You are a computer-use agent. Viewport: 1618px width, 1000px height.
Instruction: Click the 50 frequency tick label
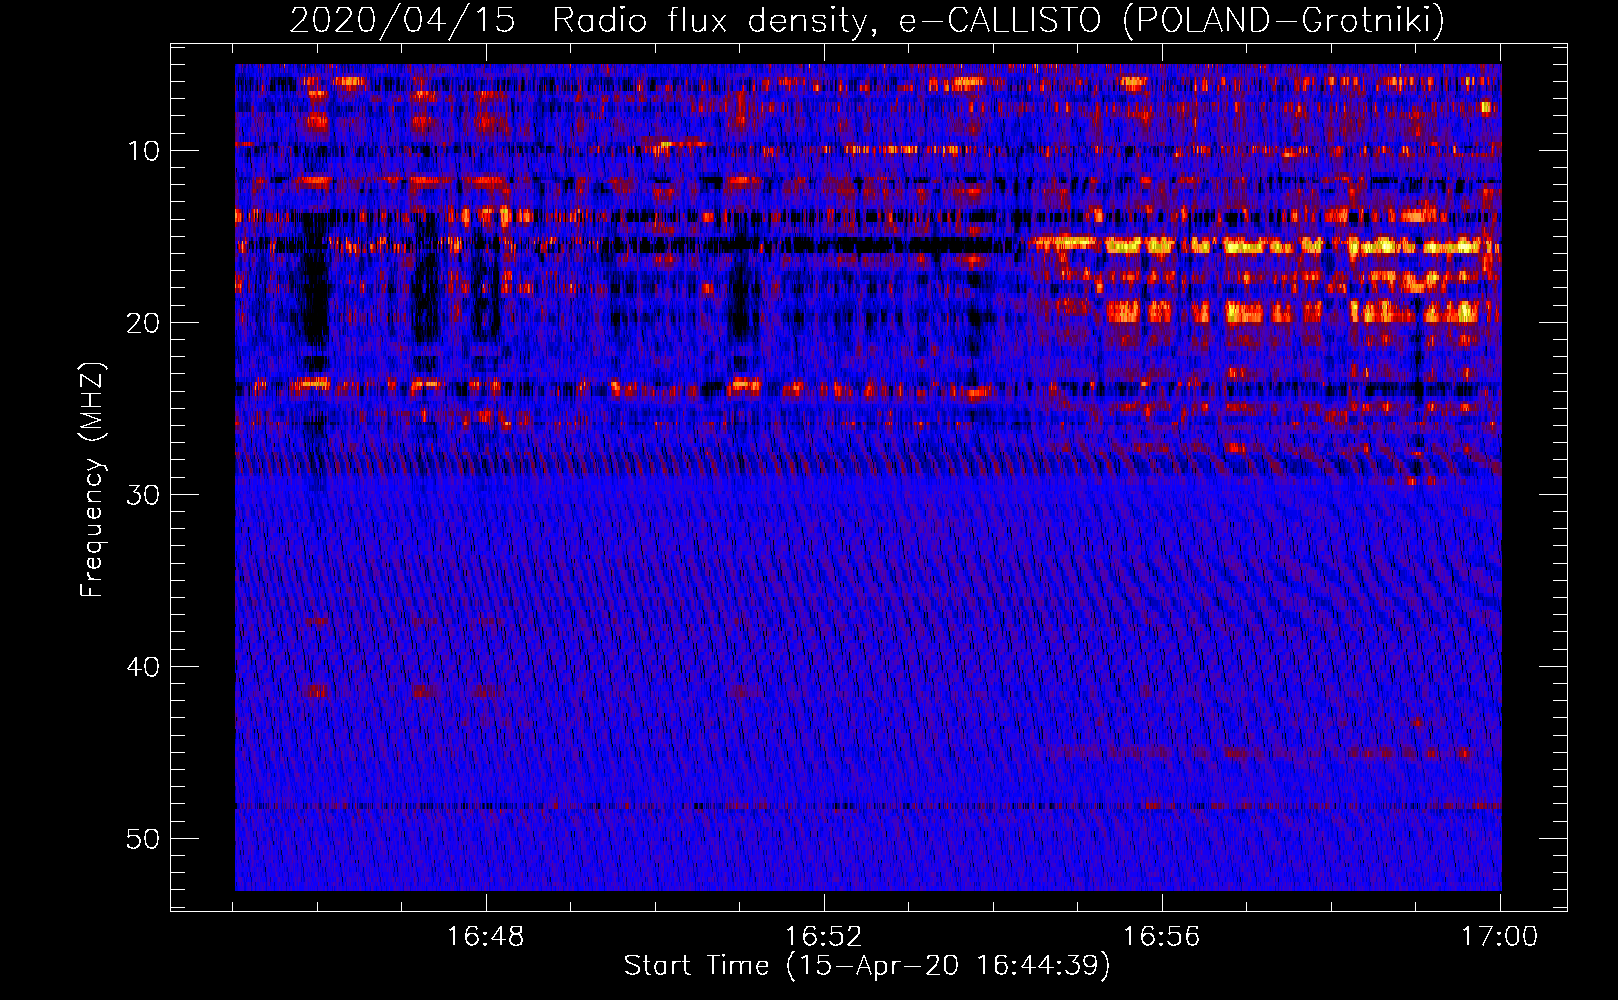pos(144,839)
